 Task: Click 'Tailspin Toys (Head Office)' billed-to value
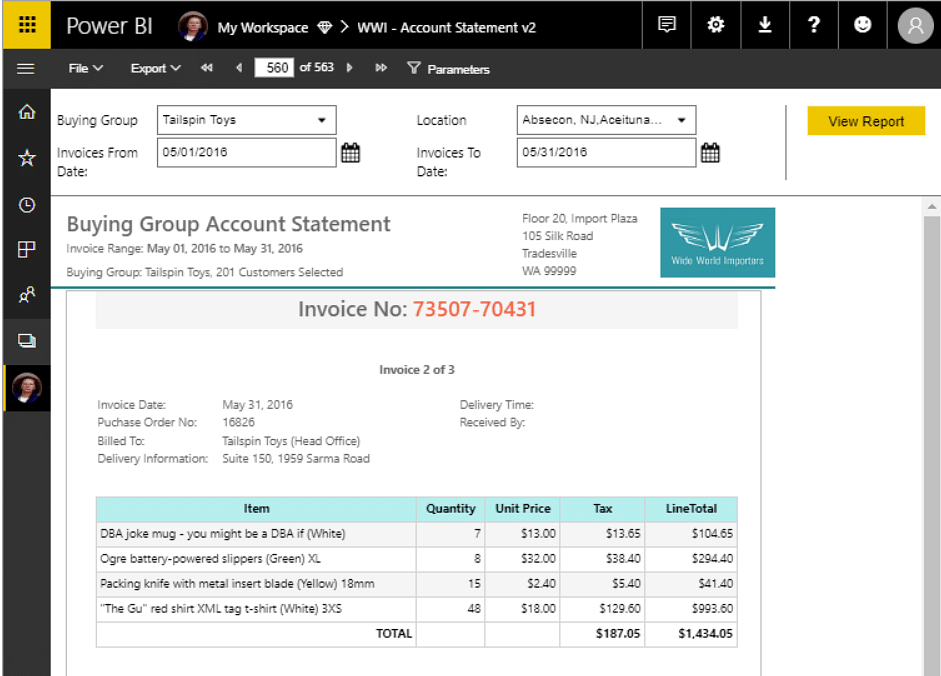click(x=291, y=441)
